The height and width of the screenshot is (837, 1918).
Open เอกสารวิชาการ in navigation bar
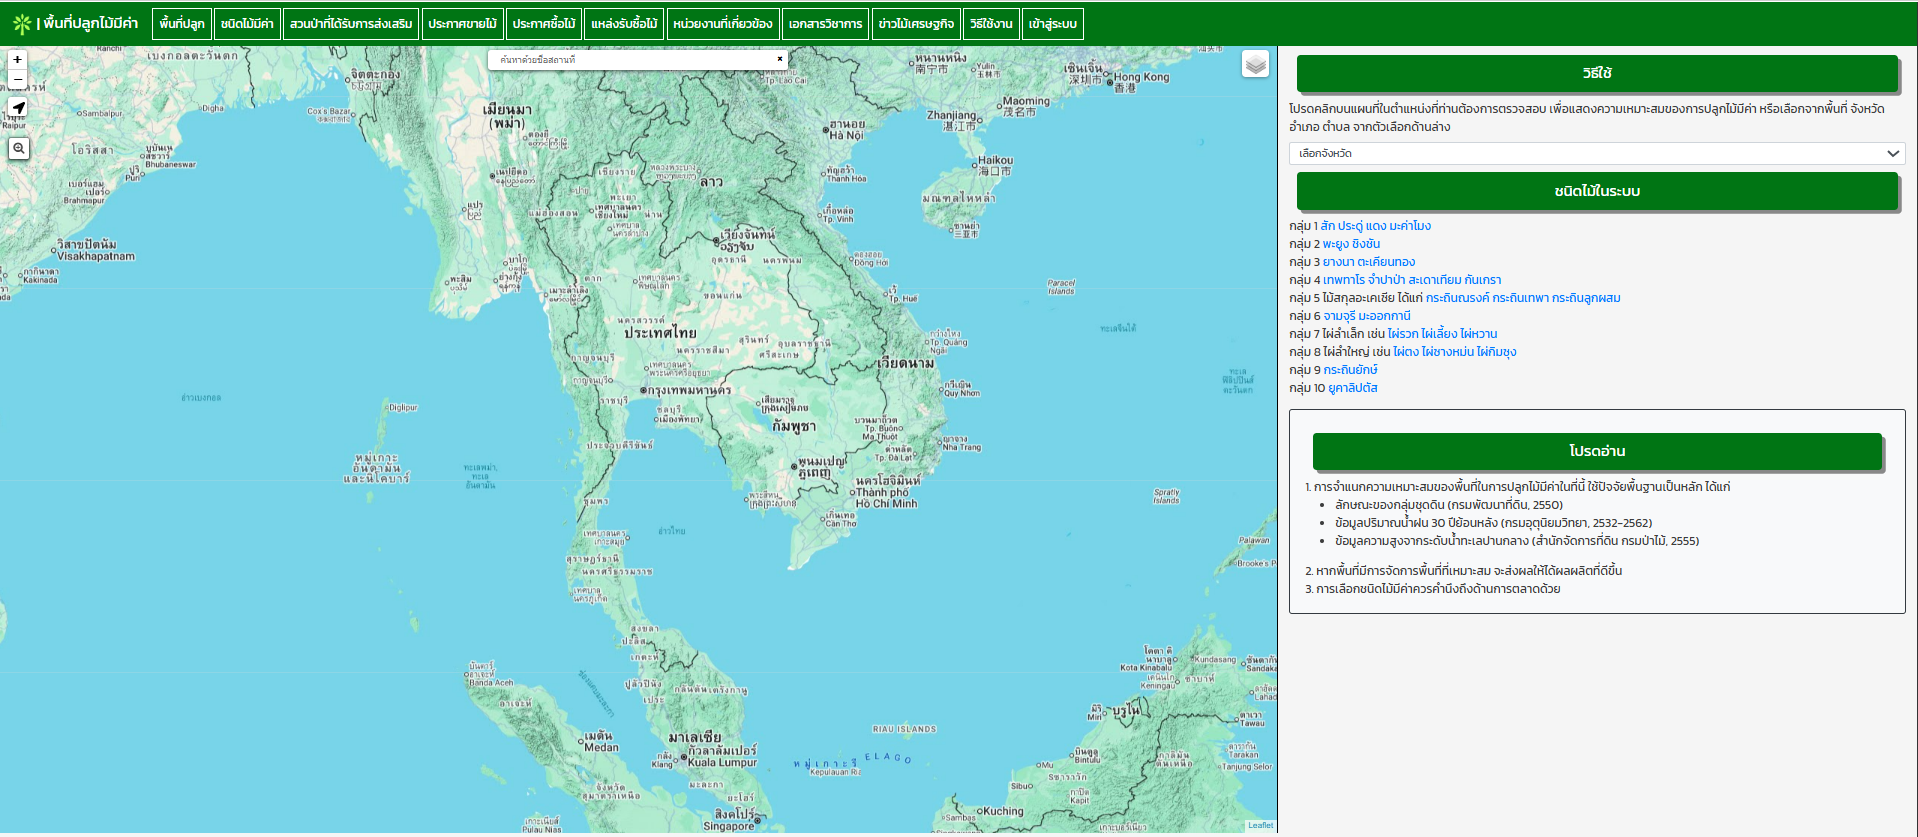click(x=825, y=24)
